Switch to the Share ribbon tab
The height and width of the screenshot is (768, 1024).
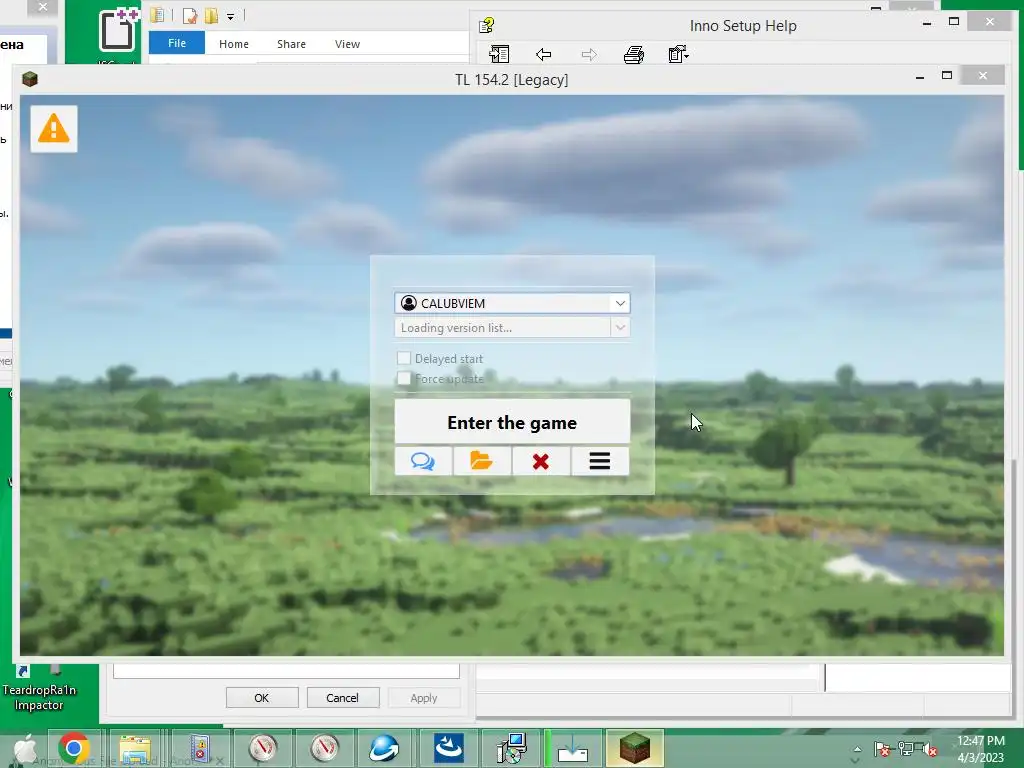point(291,44)
